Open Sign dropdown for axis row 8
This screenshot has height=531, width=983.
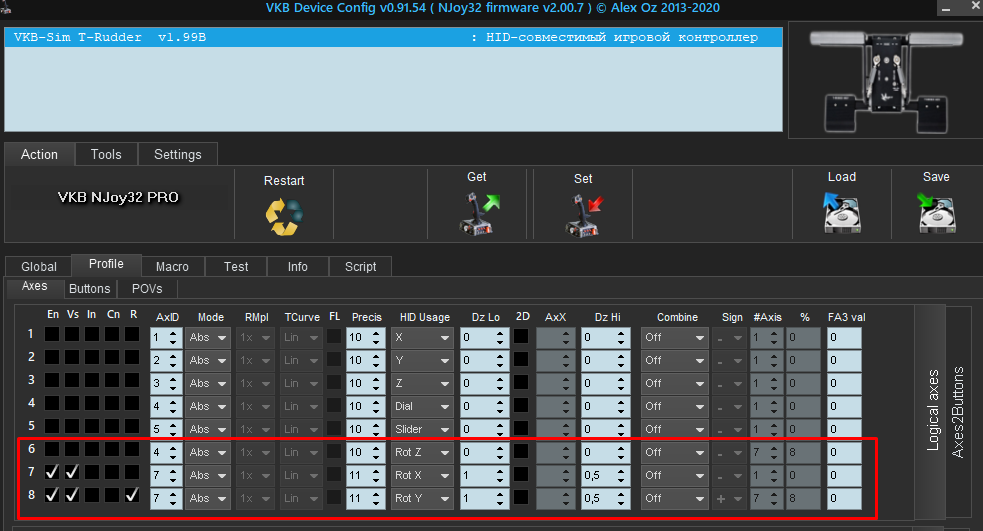tap(729, 498)
